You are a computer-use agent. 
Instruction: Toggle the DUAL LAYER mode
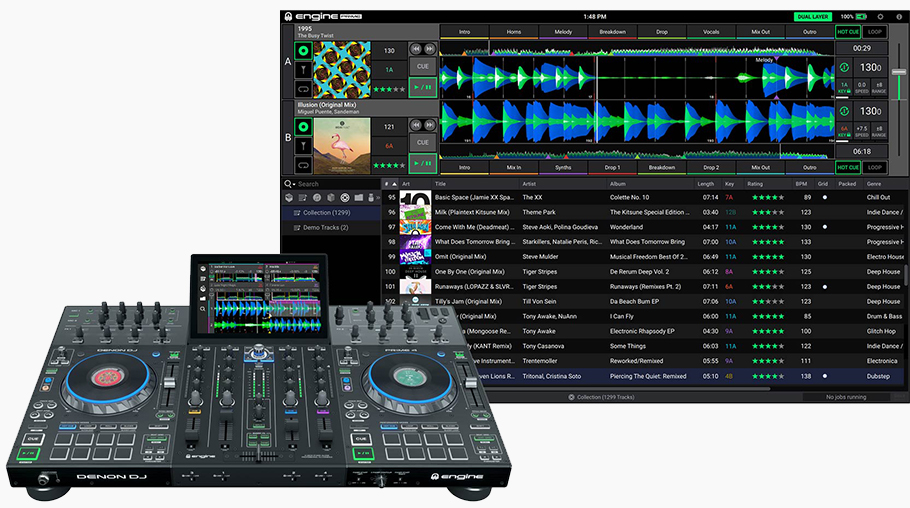coord(812,17)
